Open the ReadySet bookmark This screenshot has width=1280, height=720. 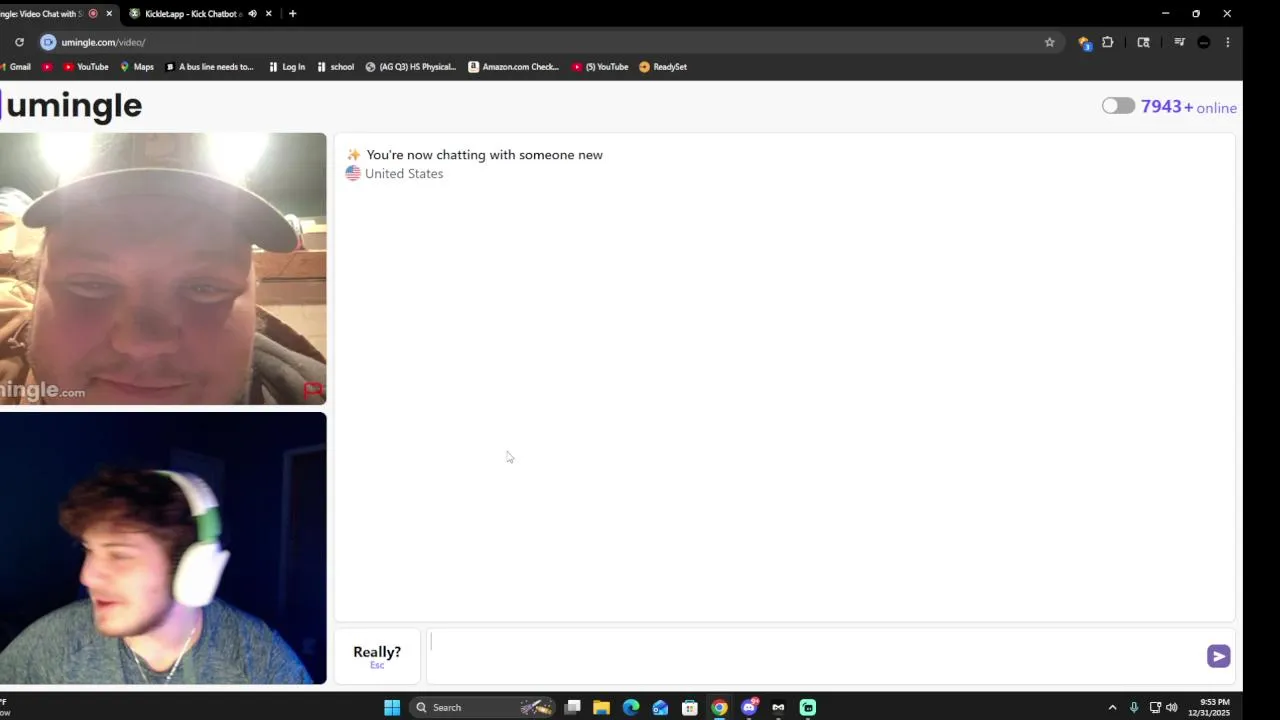tap(663, 67)
